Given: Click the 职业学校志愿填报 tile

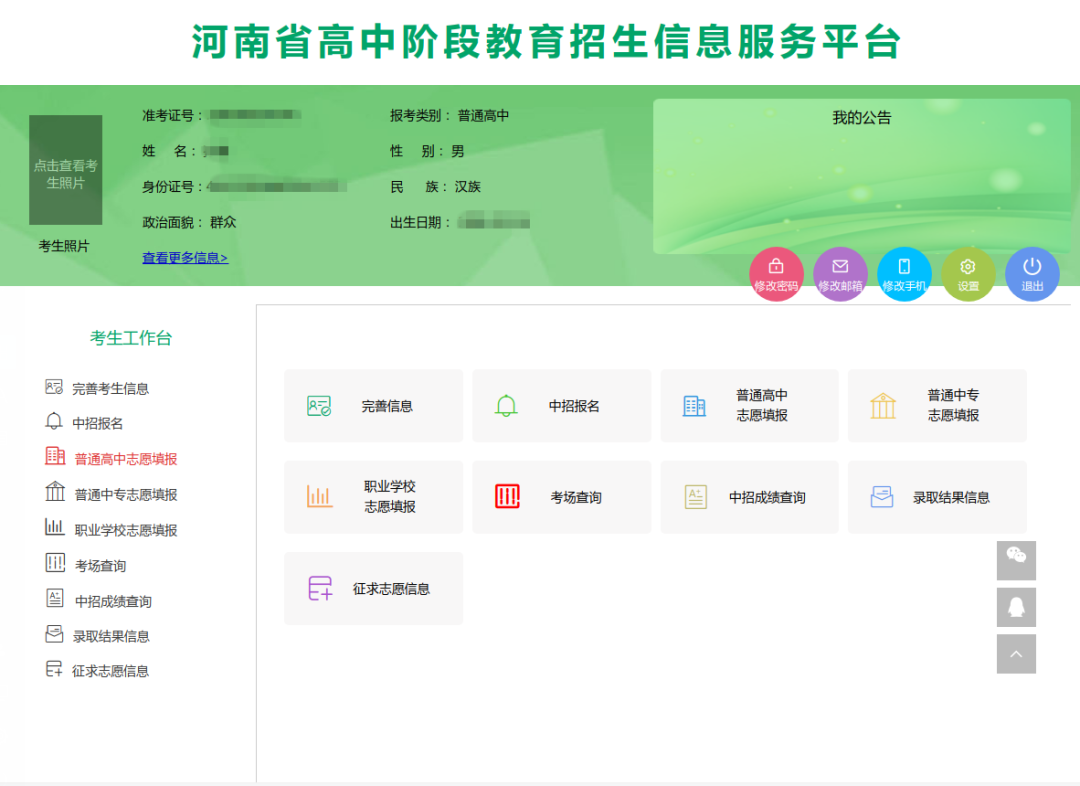Looking at the screenshot, I should [x=373, y=497].
